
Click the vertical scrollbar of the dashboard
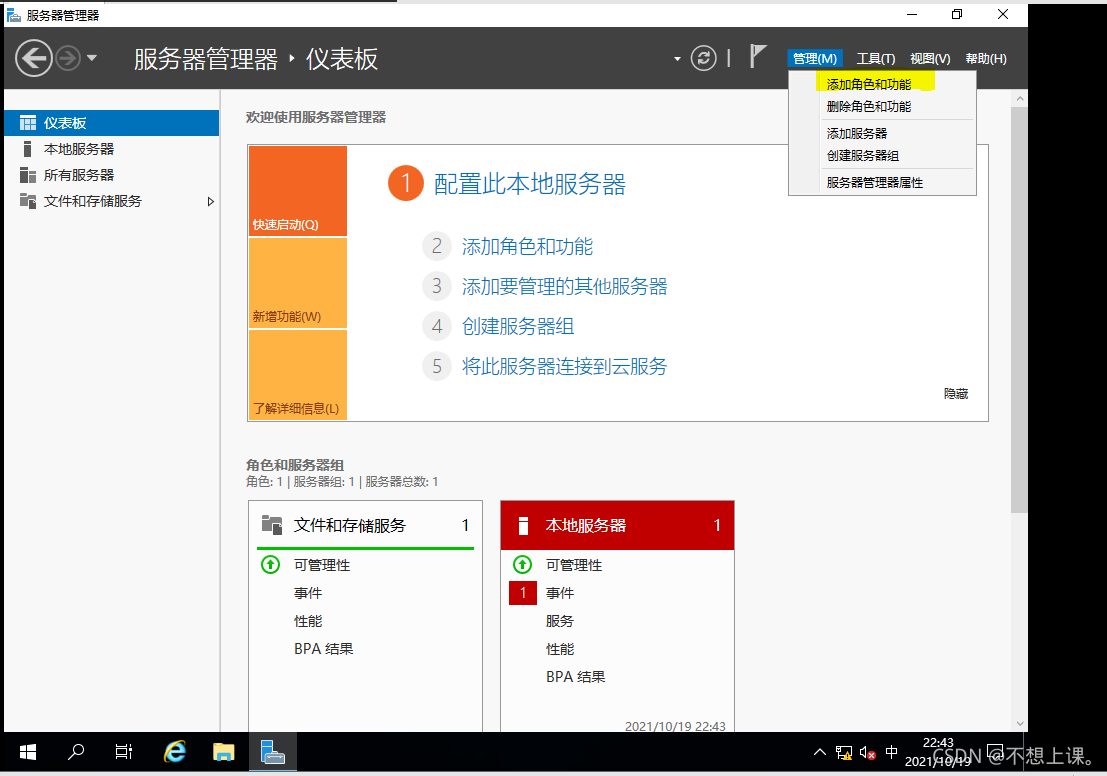[1019, 309]
